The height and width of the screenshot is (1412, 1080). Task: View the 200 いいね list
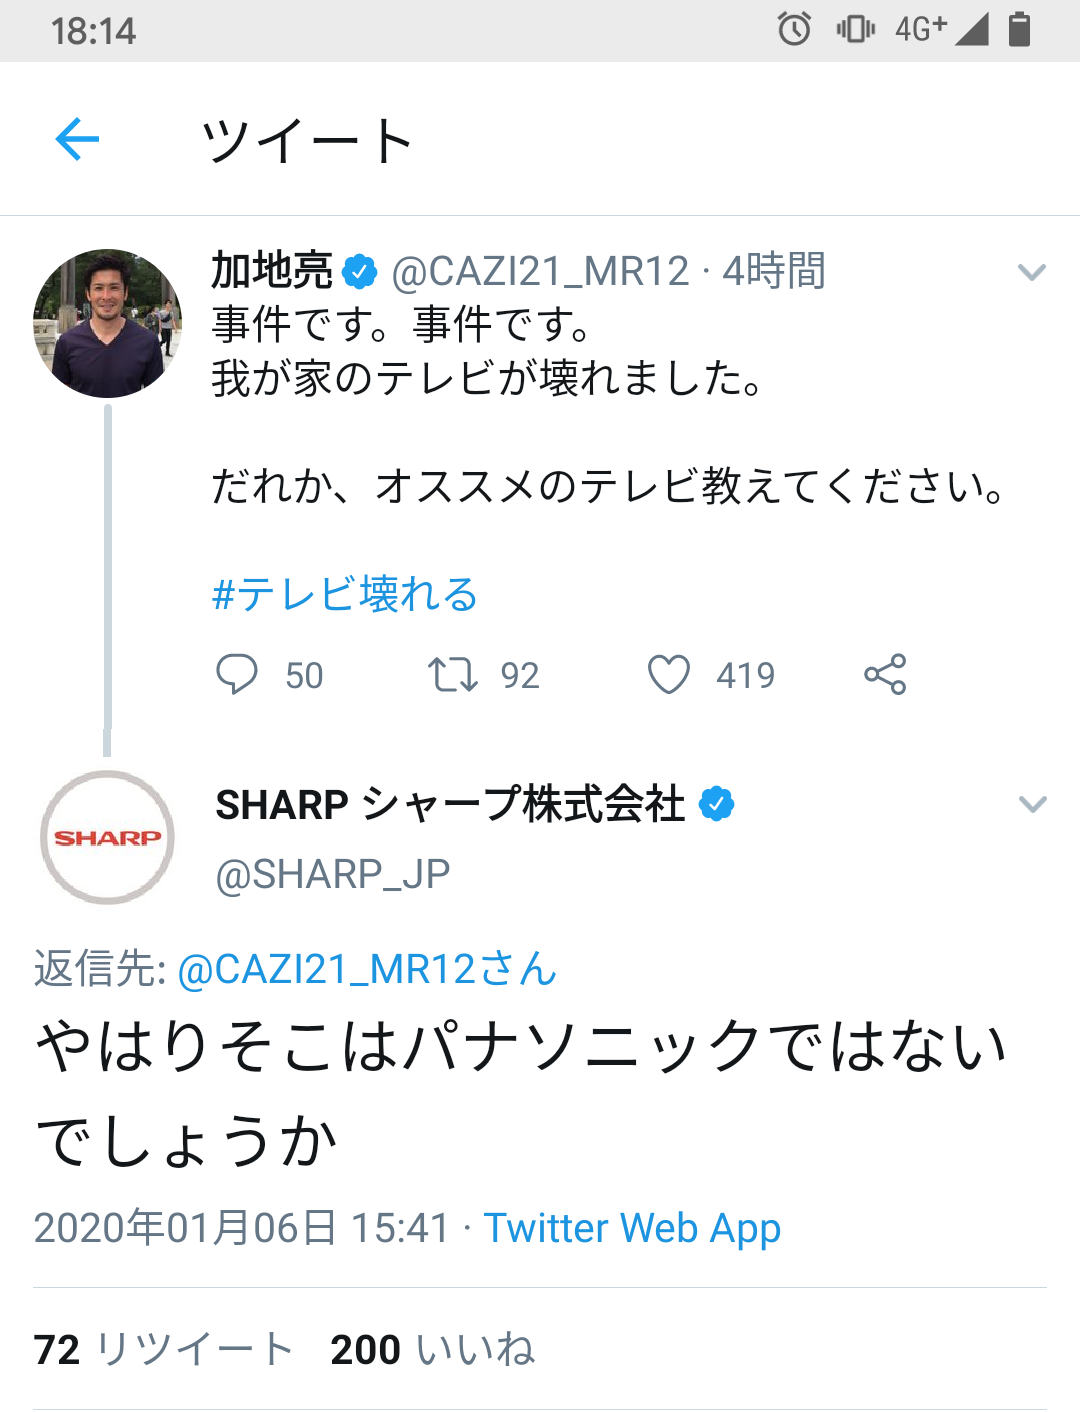coord(432,1349)
